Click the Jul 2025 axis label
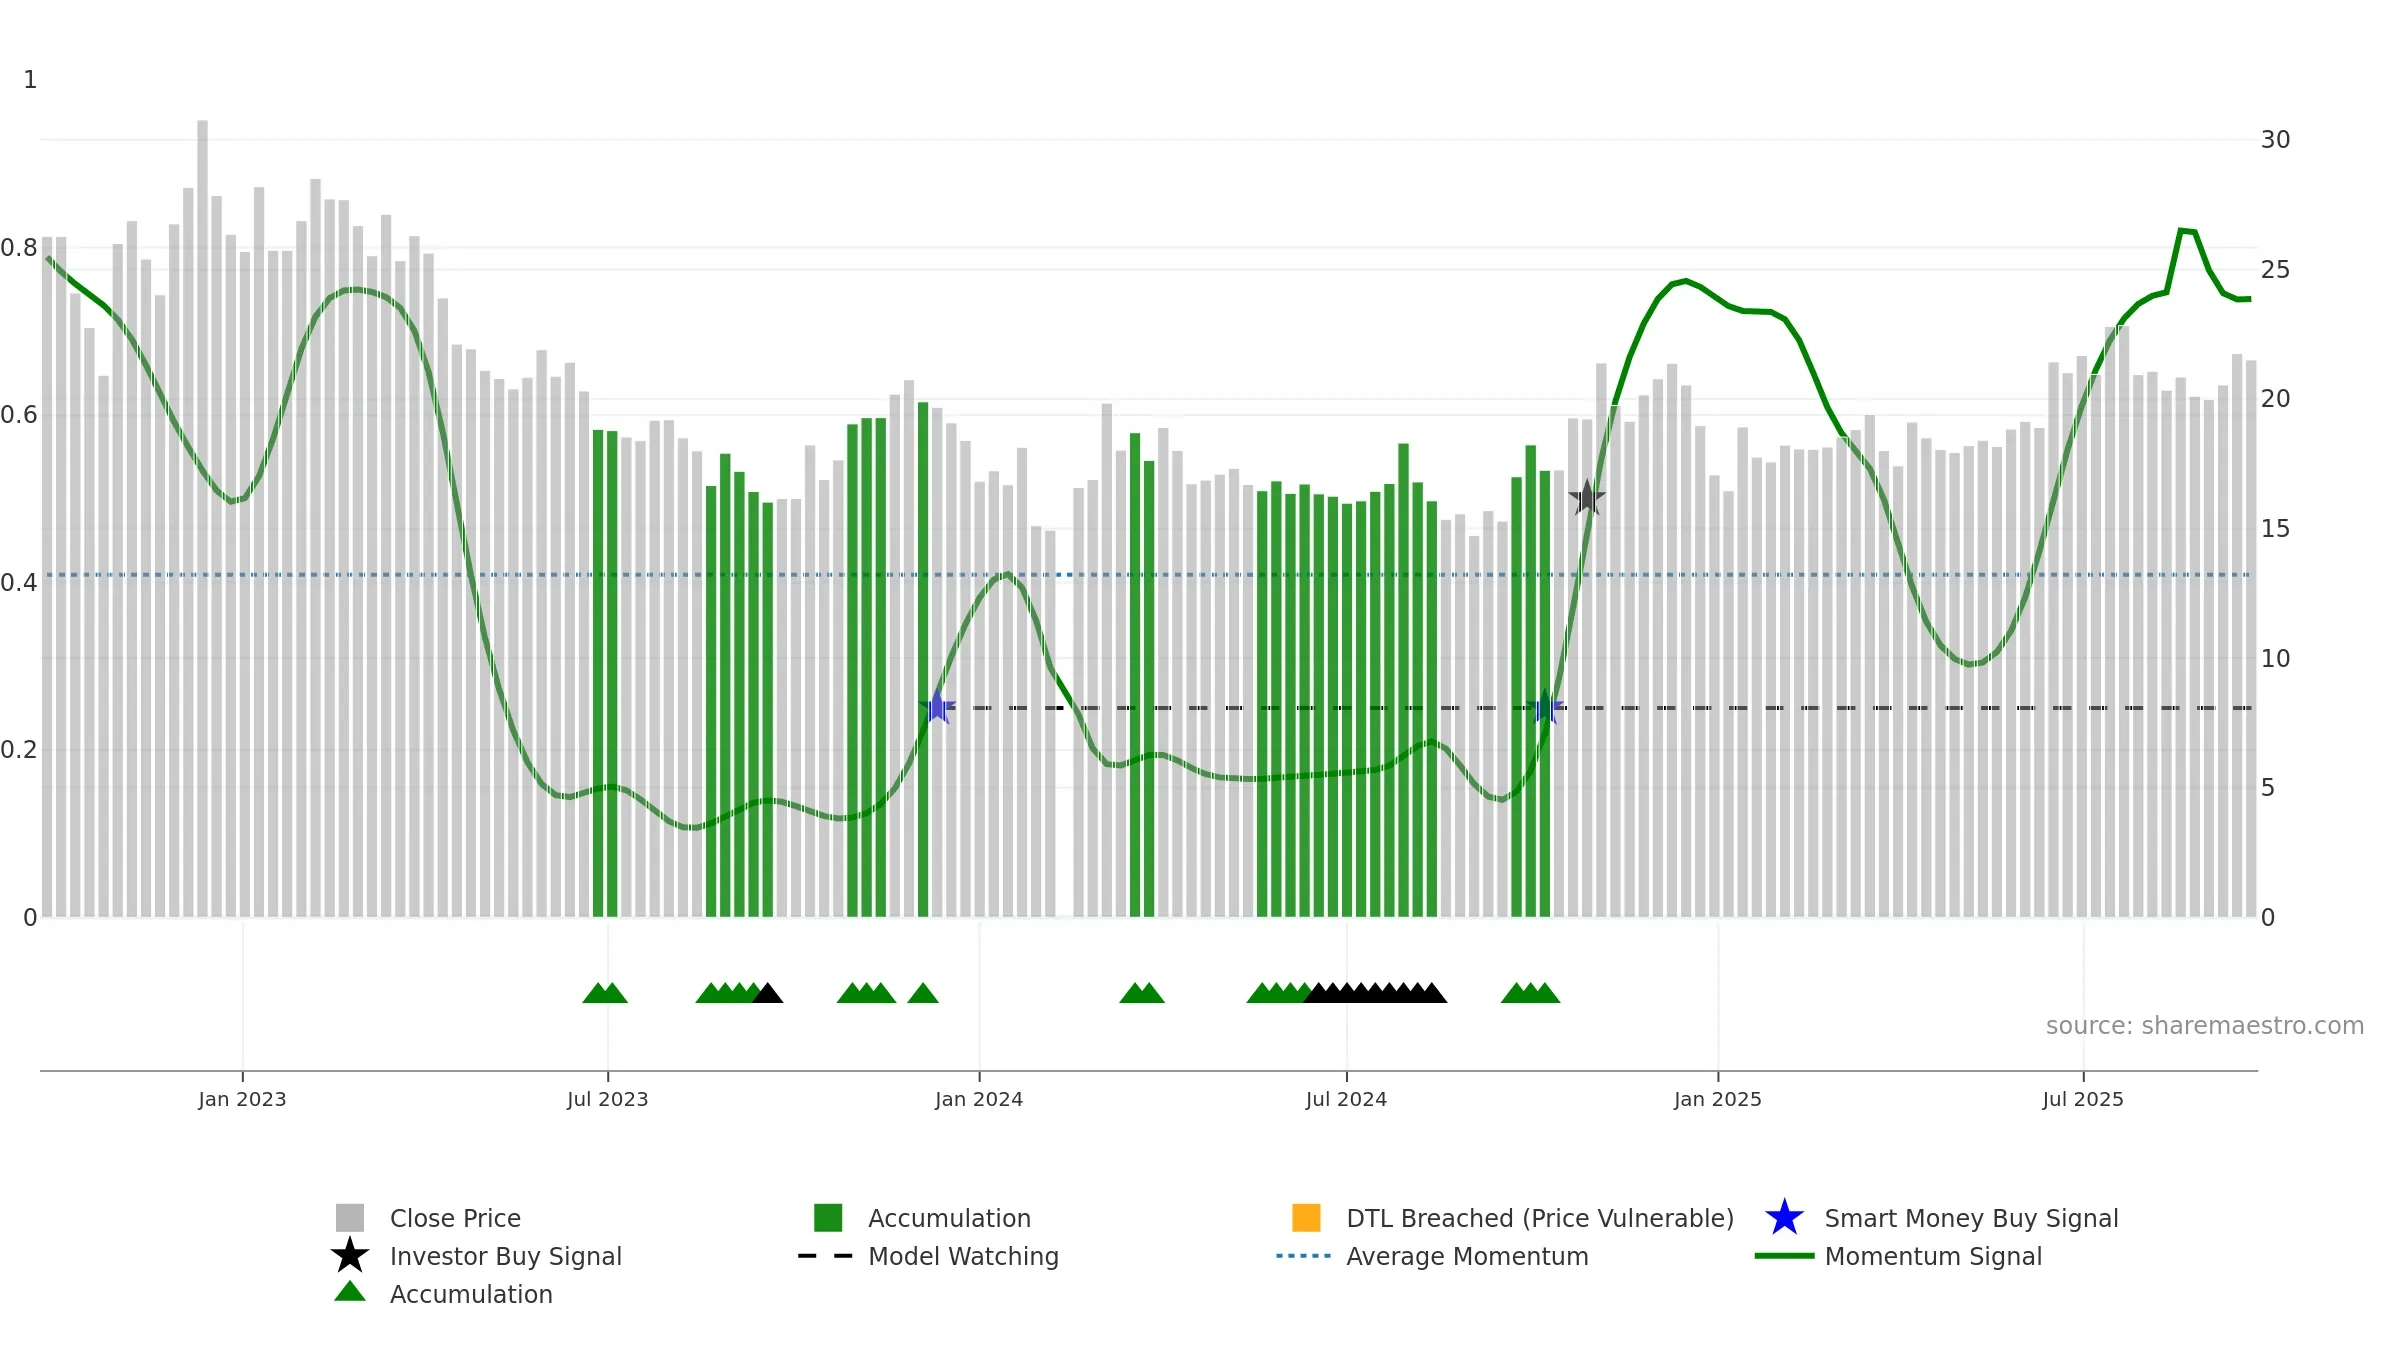Screen dimensions: 2400x1350 click(2083, 1100)
